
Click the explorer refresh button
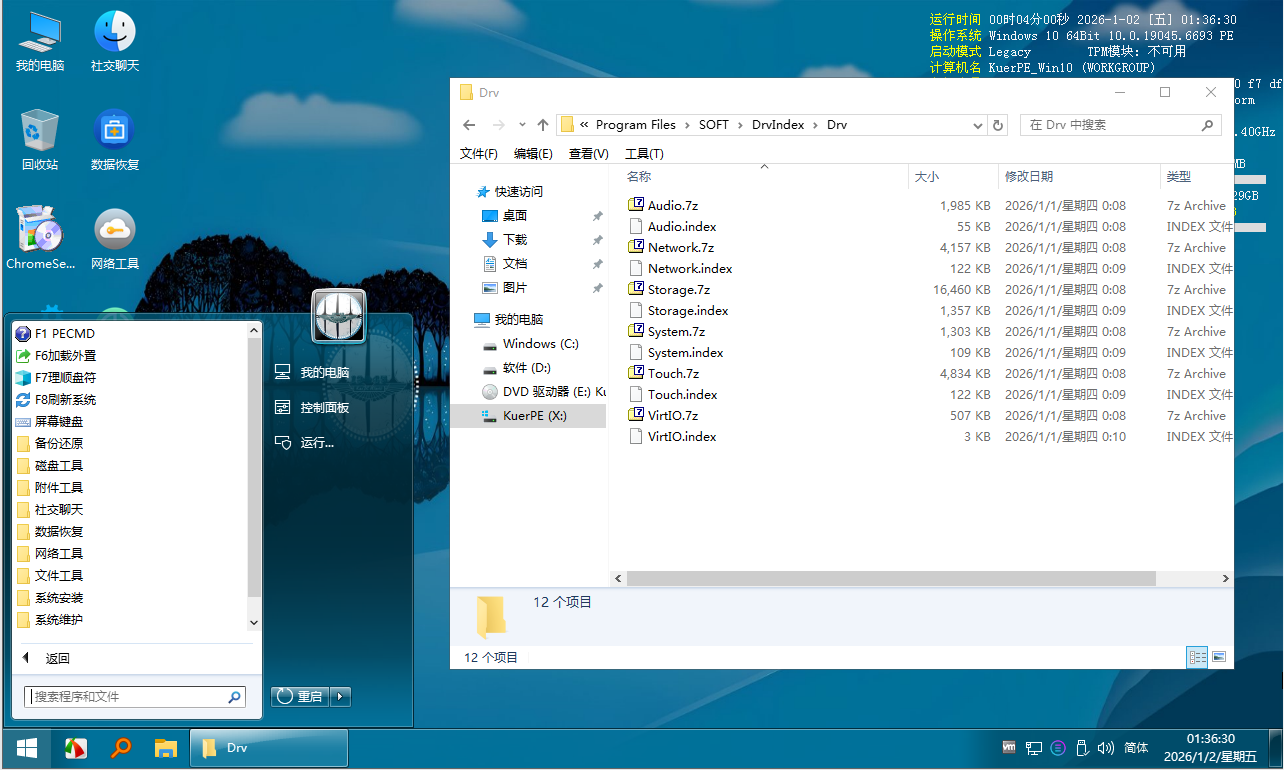[997, 125]
